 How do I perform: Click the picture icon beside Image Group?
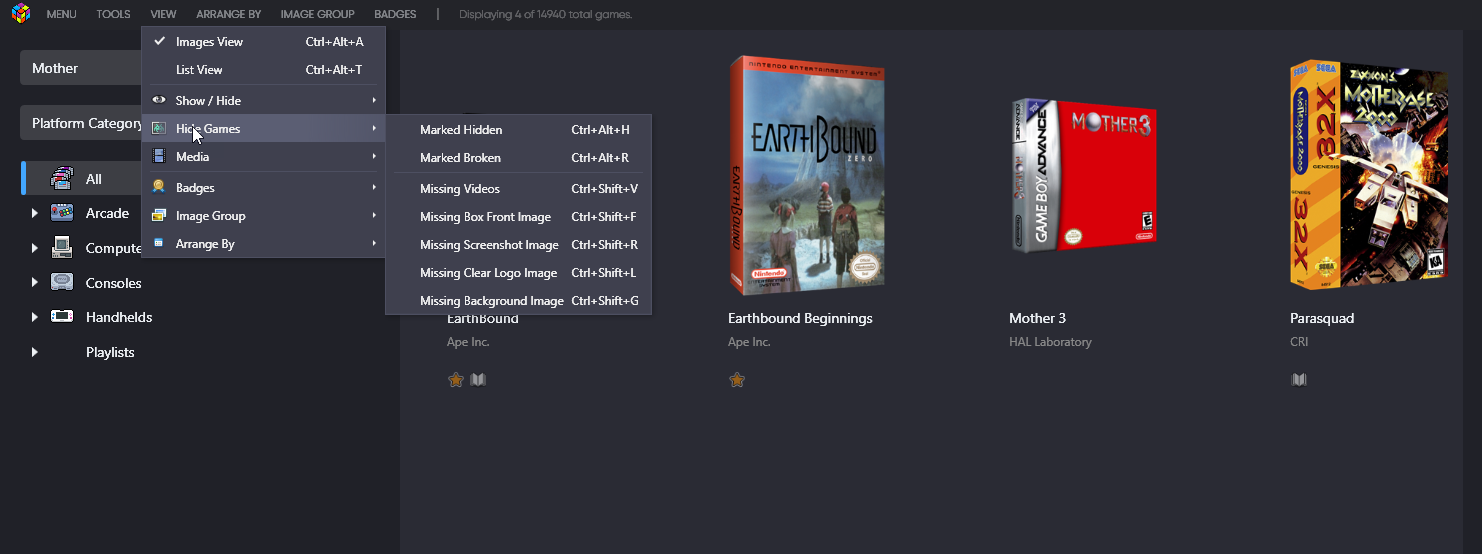pos(158,215)
